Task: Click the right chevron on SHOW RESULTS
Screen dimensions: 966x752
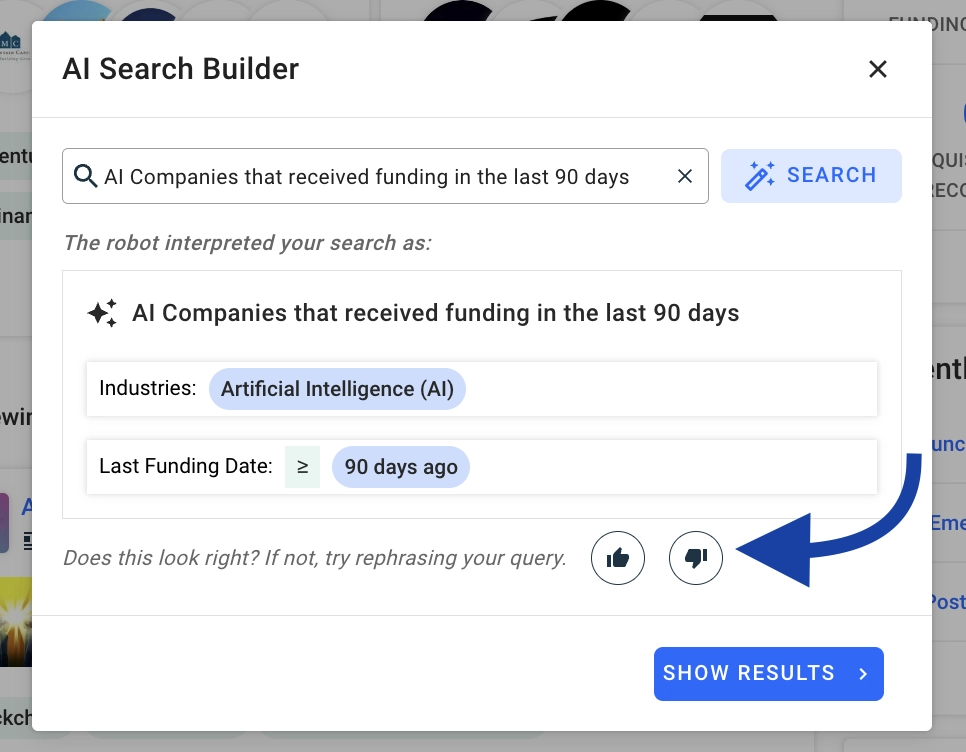Action: (862, 673)
